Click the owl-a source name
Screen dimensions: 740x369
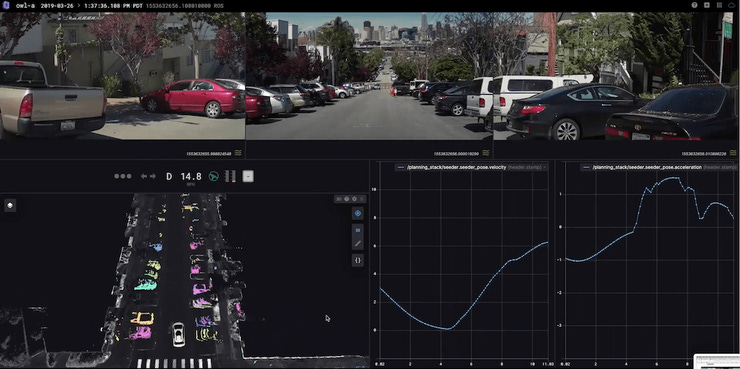click(x=24, y=6)
